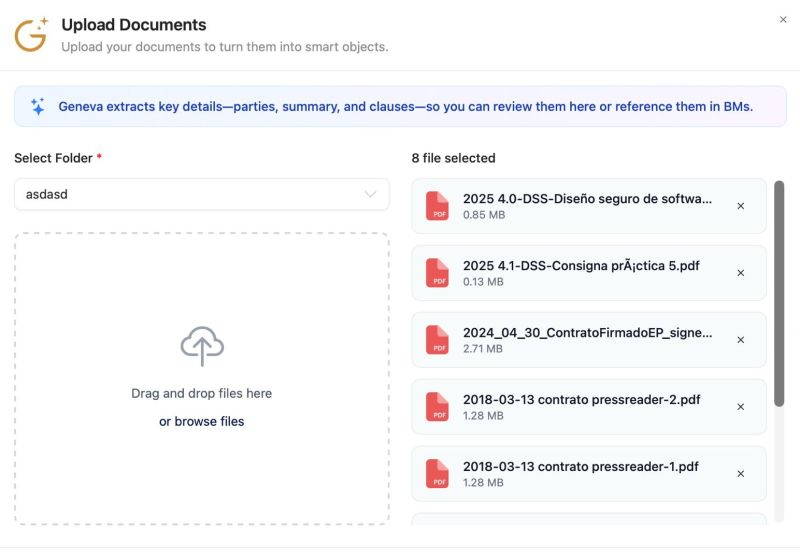Screen dimensions: 800x558
Task: Remove file 2025 4.0-DSS-Diseño seguro de softwa
Action: 741,206
